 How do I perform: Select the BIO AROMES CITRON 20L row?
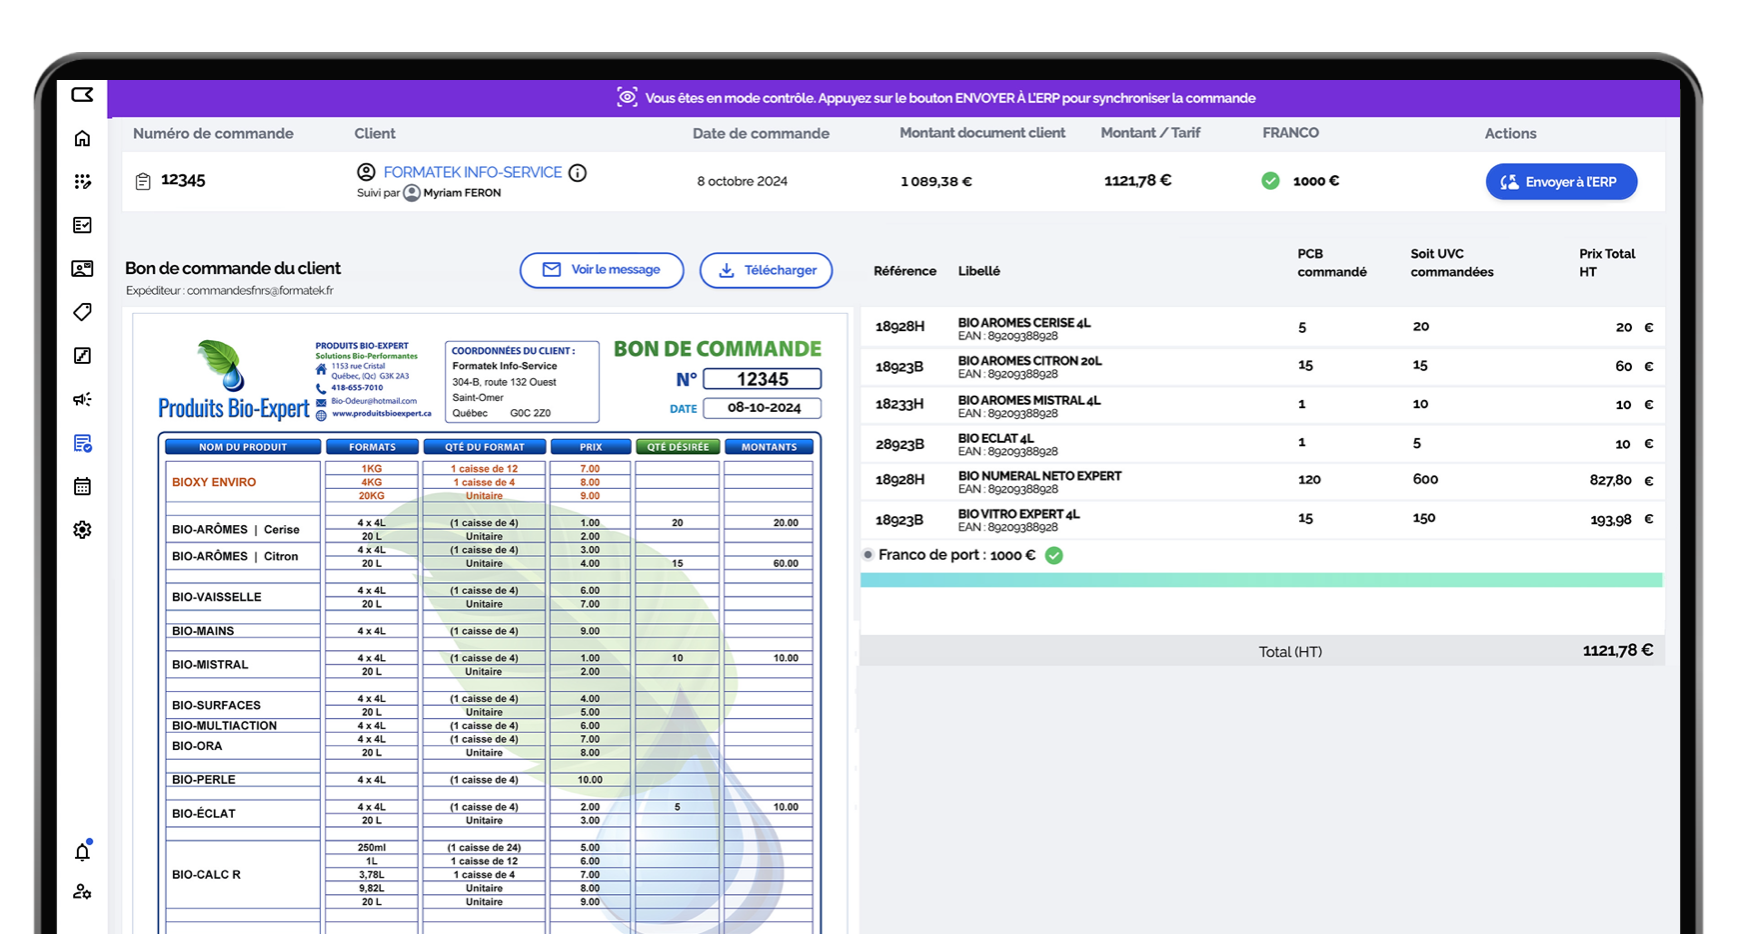[1262, 367]
